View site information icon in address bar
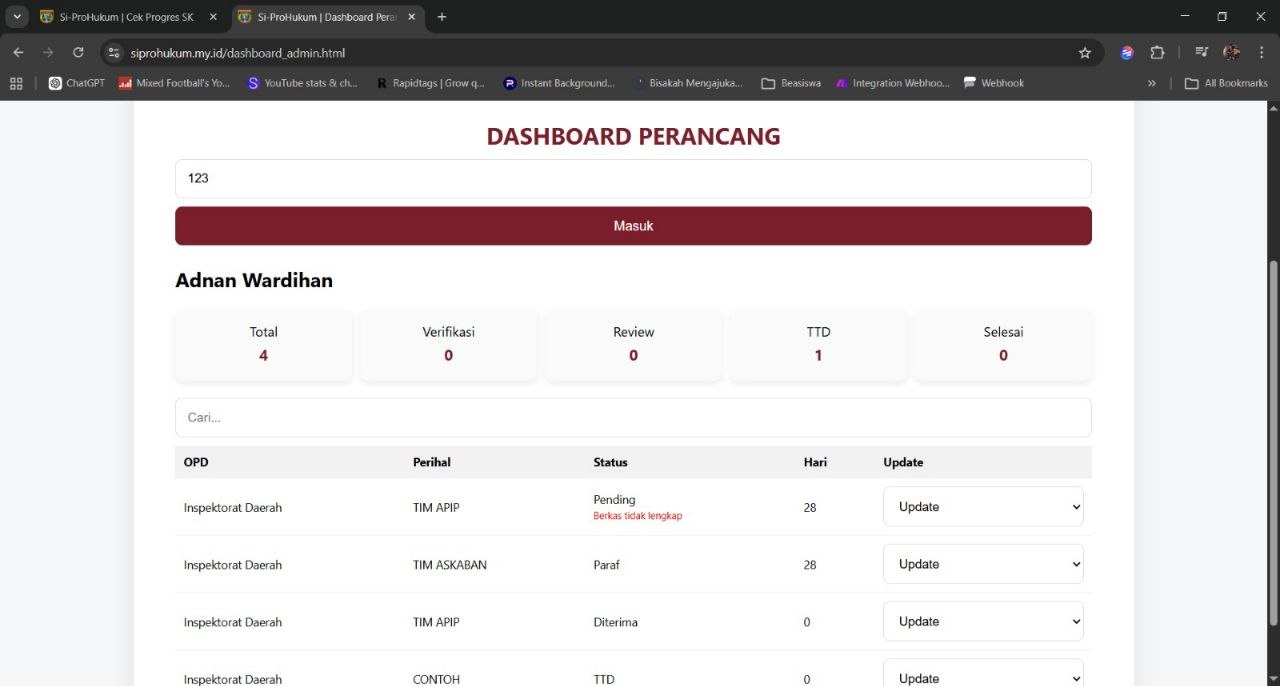Viewport: 1280px width, 686px height. pos(113,52)
